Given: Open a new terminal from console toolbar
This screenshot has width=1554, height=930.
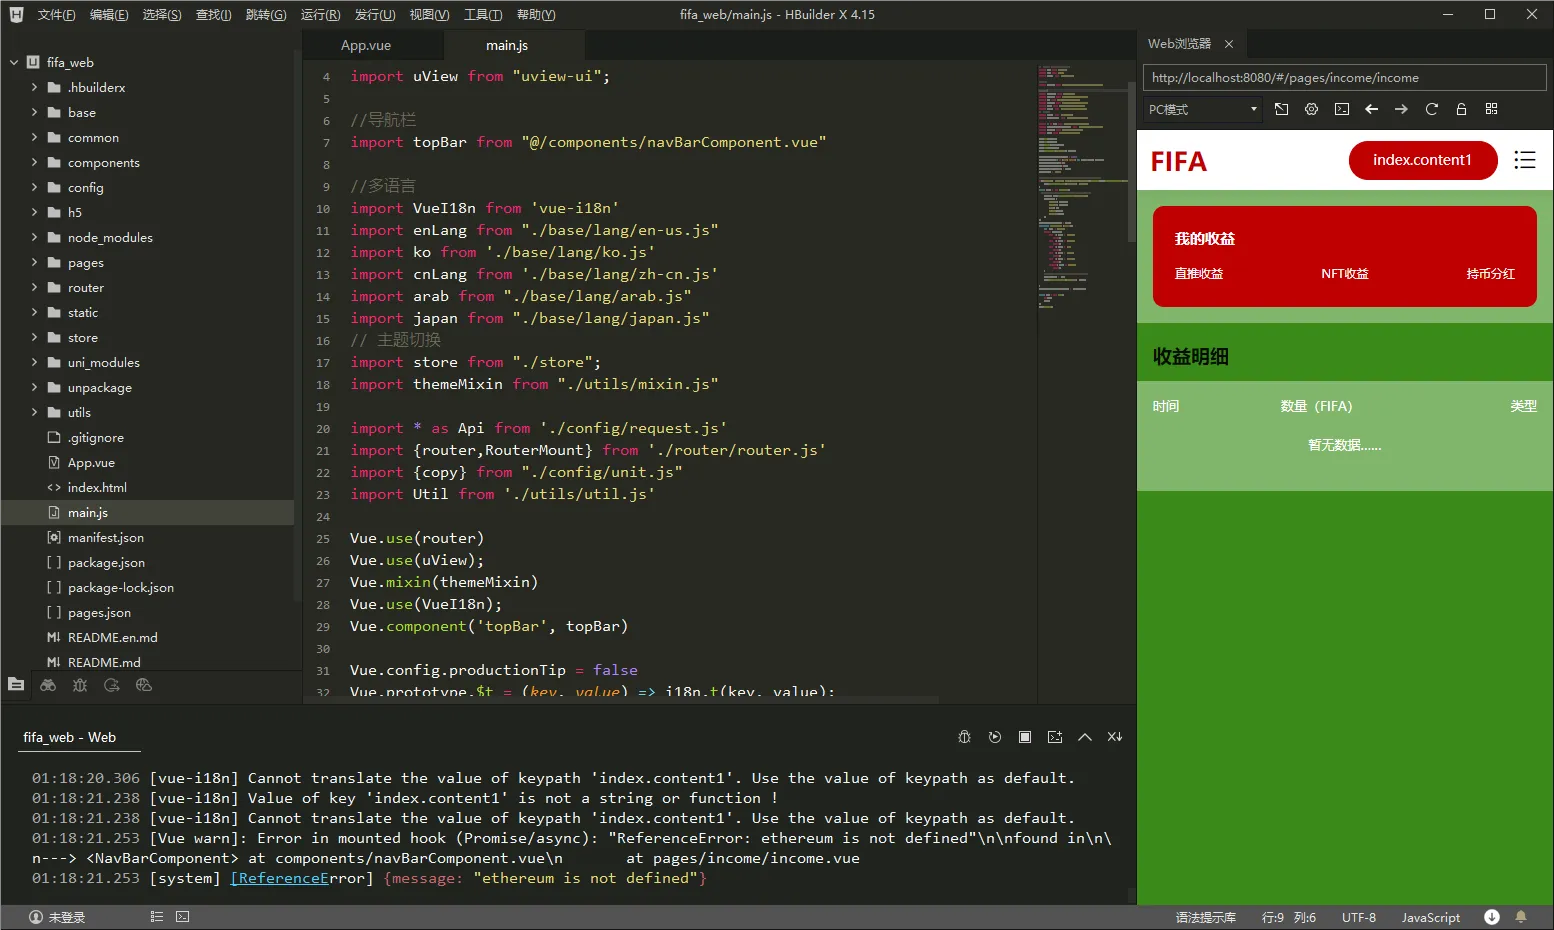Looking at the screenshot, I should 1055,737.
